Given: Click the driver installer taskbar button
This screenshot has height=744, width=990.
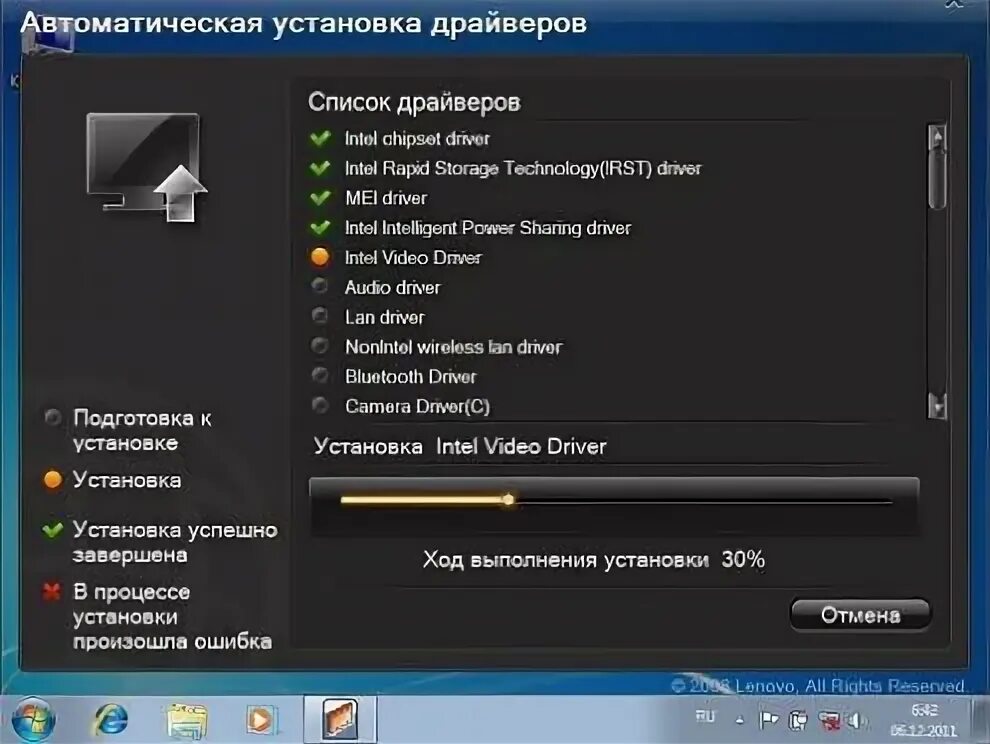Looking at the screenshot, I should point(340,719).
